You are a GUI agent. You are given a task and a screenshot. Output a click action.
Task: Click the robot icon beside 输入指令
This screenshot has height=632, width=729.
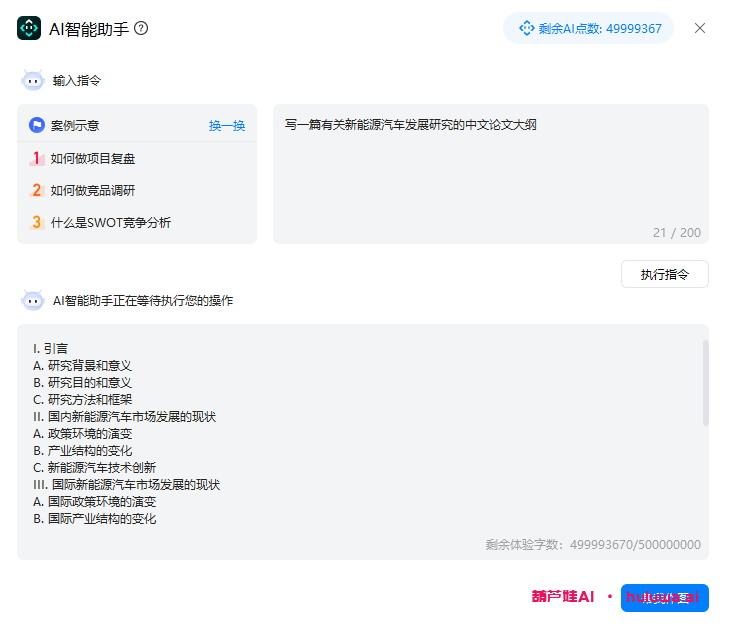point(33,80)
